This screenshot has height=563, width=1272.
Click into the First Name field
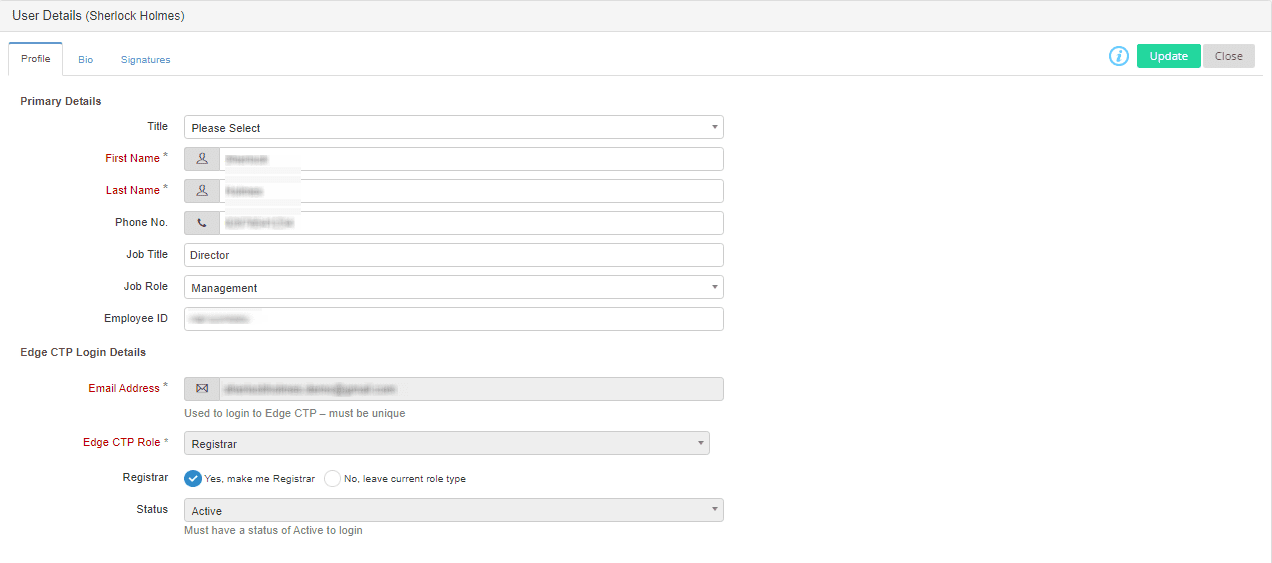(x=471, y=159)
